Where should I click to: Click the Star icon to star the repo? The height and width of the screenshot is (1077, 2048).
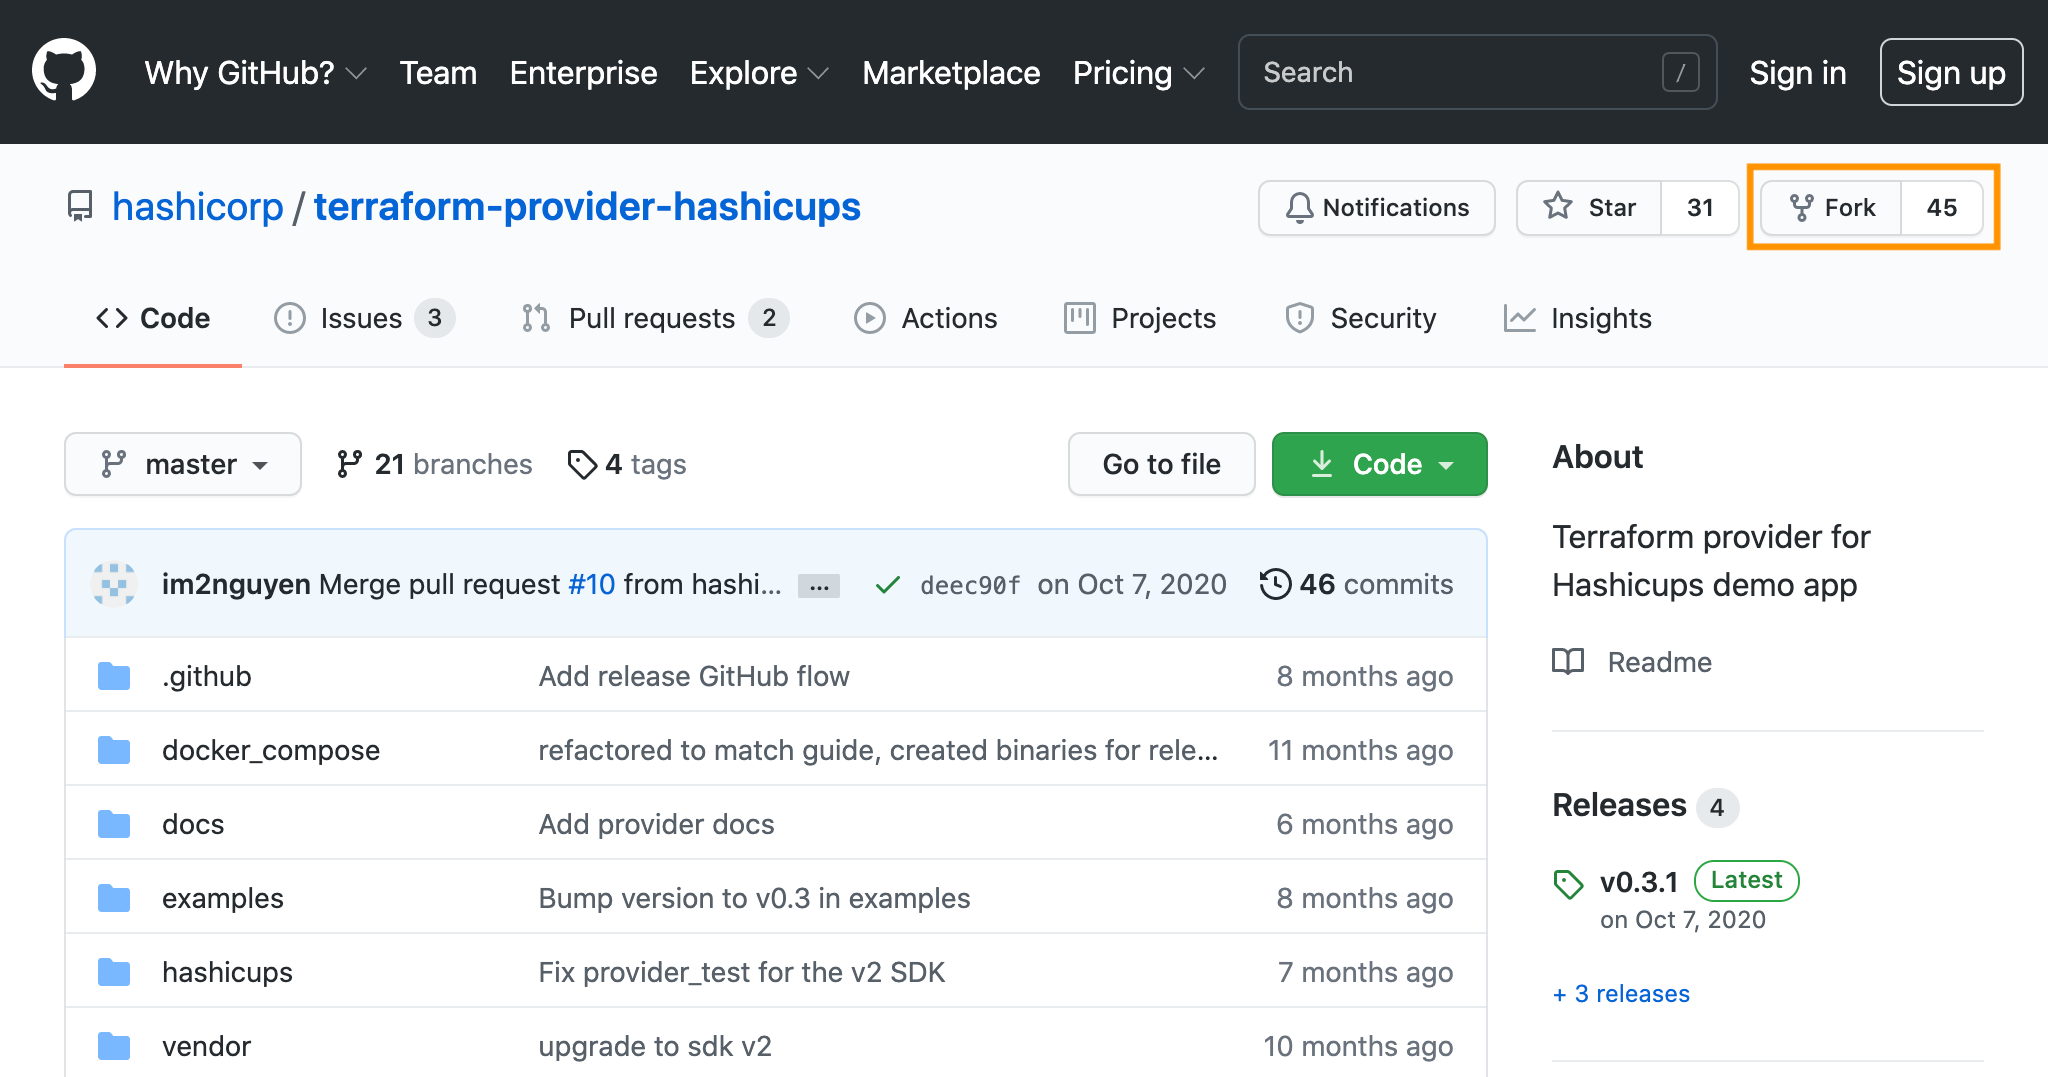pyautogui.click(x=1557, y=207)
